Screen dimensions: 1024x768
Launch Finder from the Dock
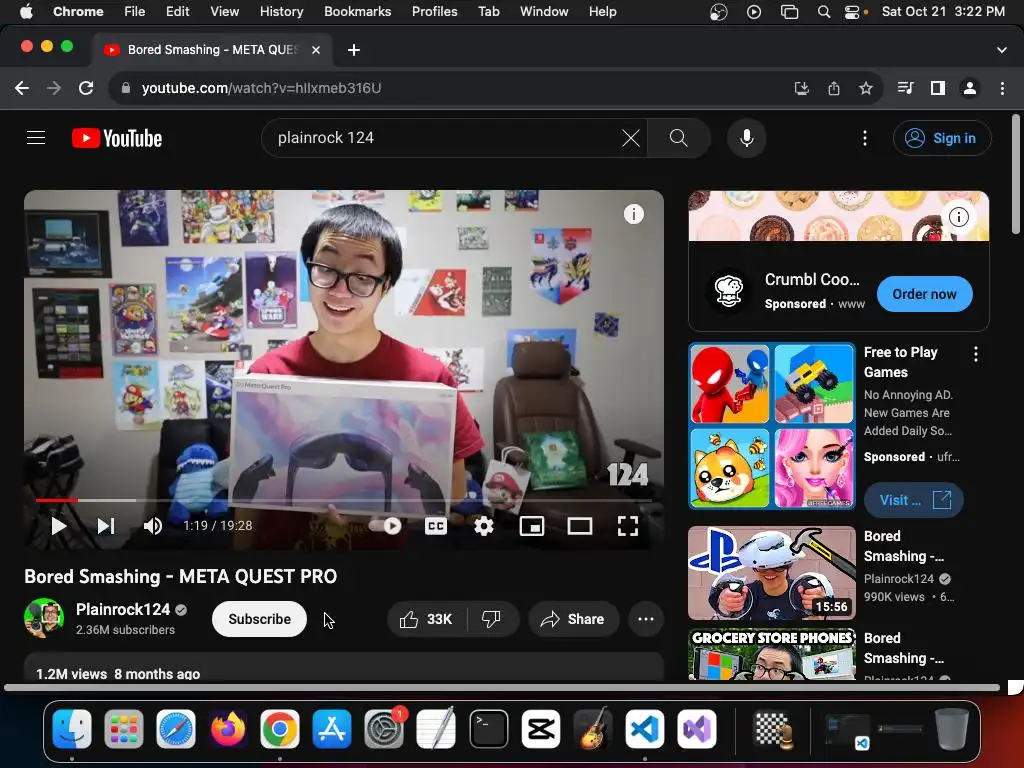point(72,729)
